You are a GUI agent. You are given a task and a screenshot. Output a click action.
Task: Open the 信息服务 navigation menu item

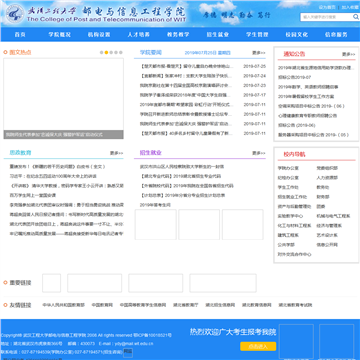(336, 34)
